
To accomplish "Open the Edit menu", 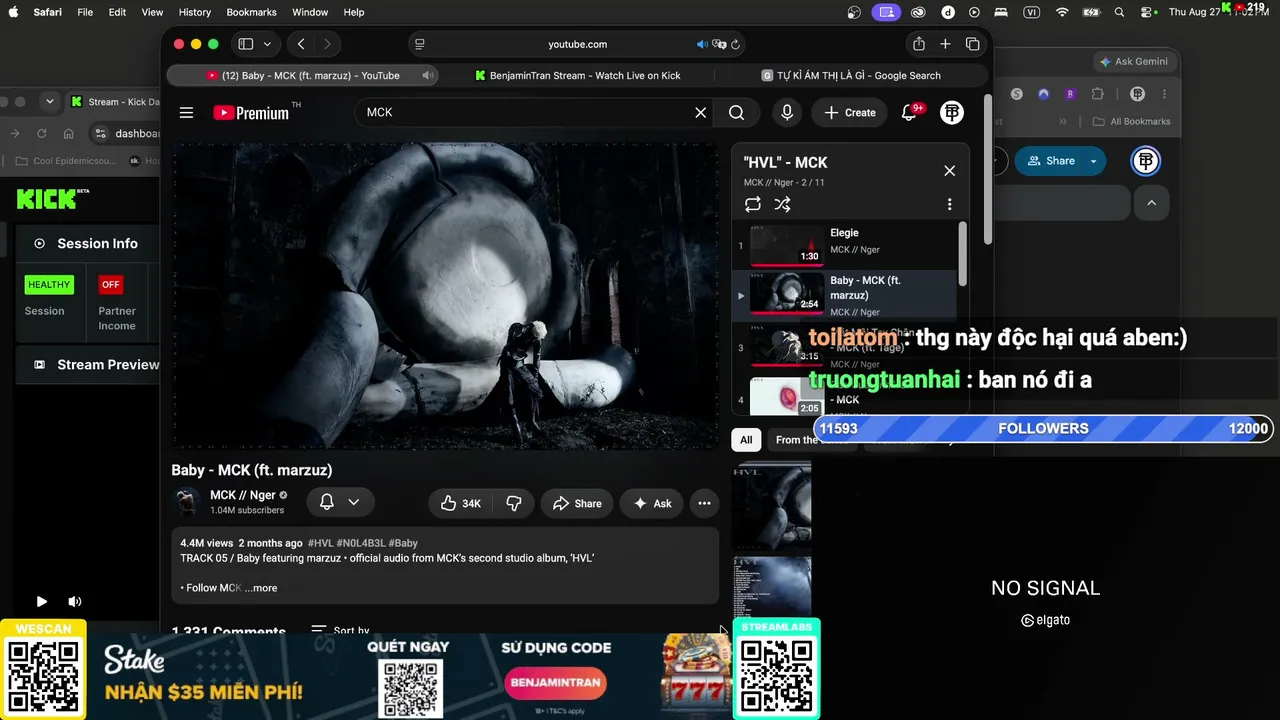I will click(117, 12).
